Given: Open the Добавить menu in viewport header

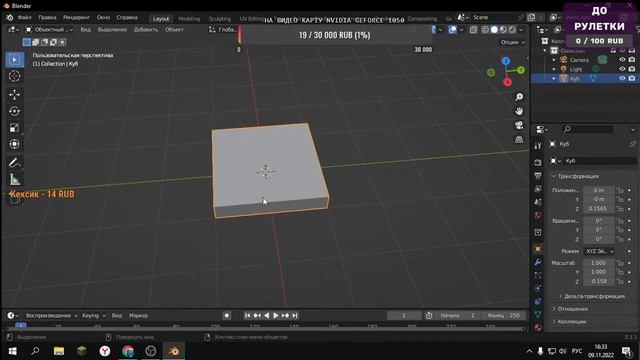Looking at the screenshot, I should pyautogui.click(x=146, y=29).
